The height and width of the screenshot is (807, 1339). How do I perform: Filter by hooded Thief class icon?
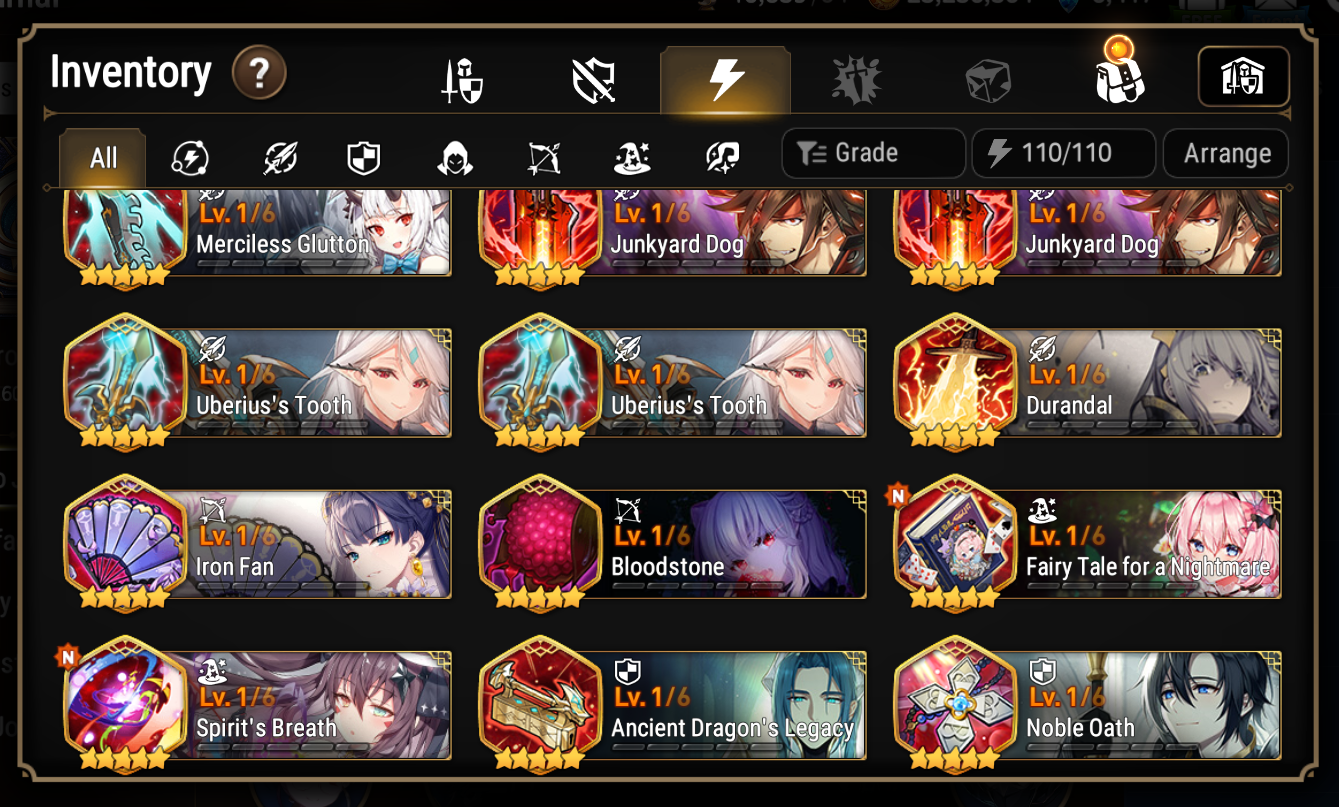point(454,157)
